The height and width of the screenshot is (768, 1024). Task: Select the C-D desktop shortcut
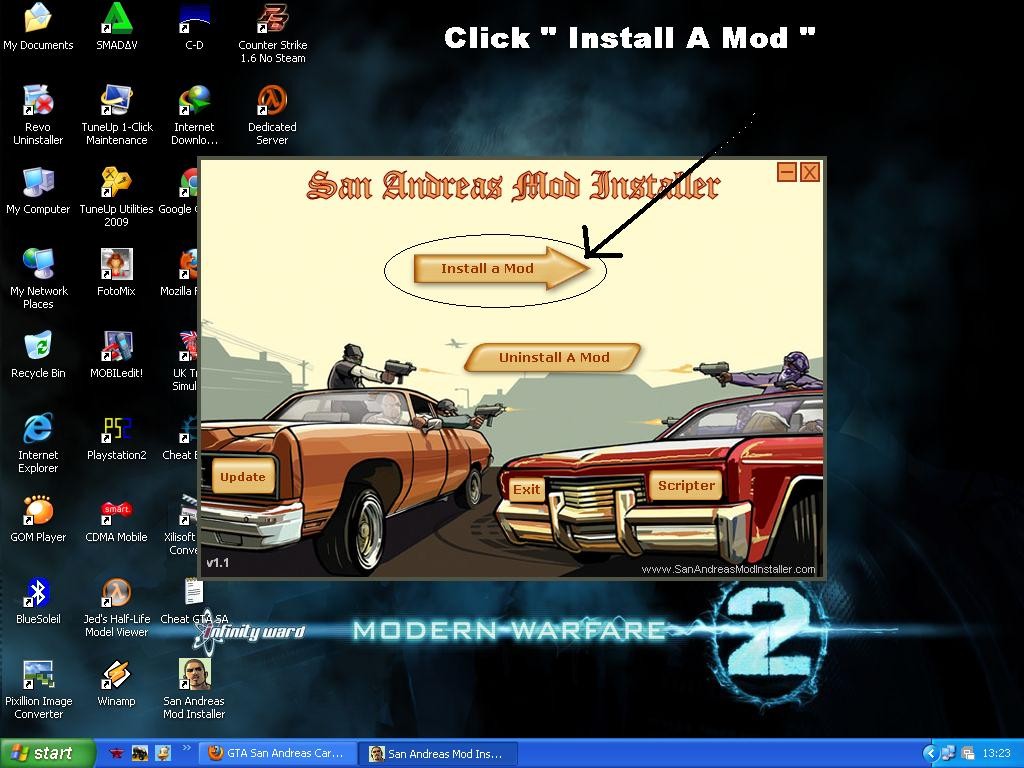pyautogui.click(x=194, y=27)
